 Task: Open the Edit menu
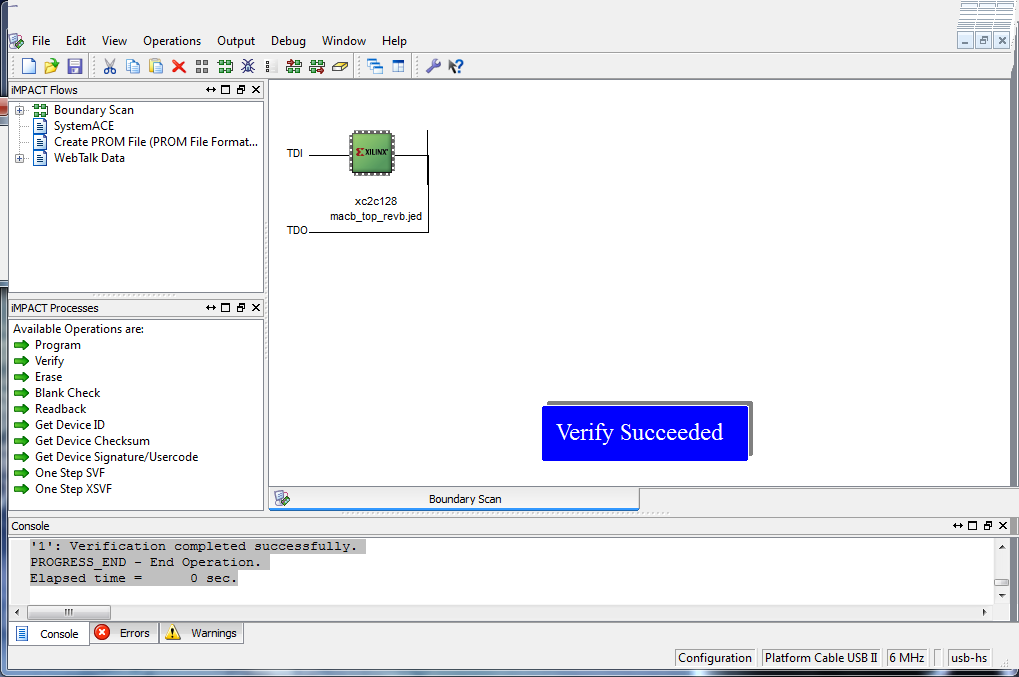coord(76,41)
